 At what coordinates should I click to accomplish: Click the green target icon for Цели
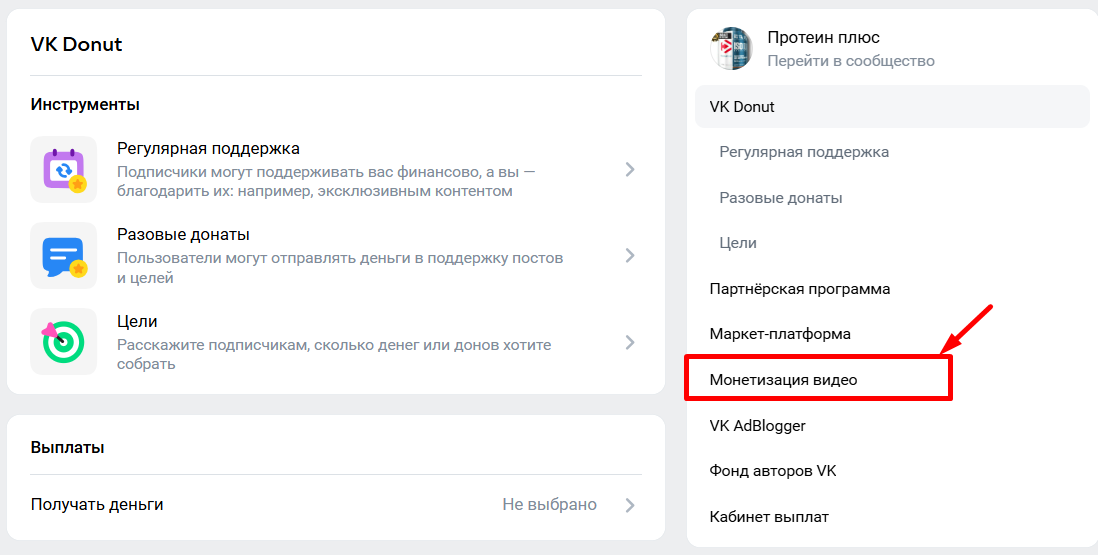tap(64, 342)
